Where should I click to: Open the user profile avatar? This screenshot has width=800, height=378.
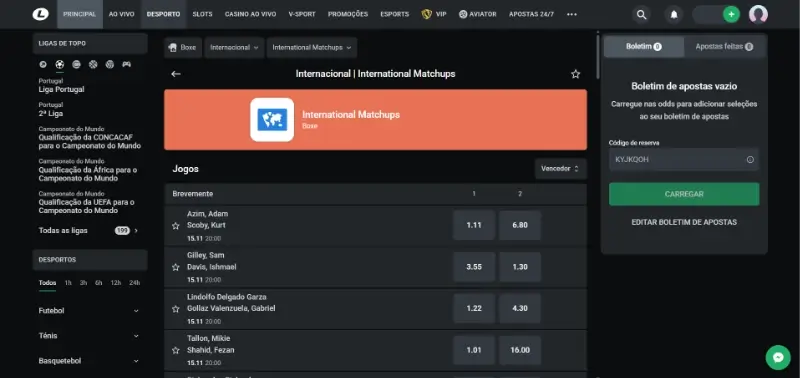tap(758, 15)
